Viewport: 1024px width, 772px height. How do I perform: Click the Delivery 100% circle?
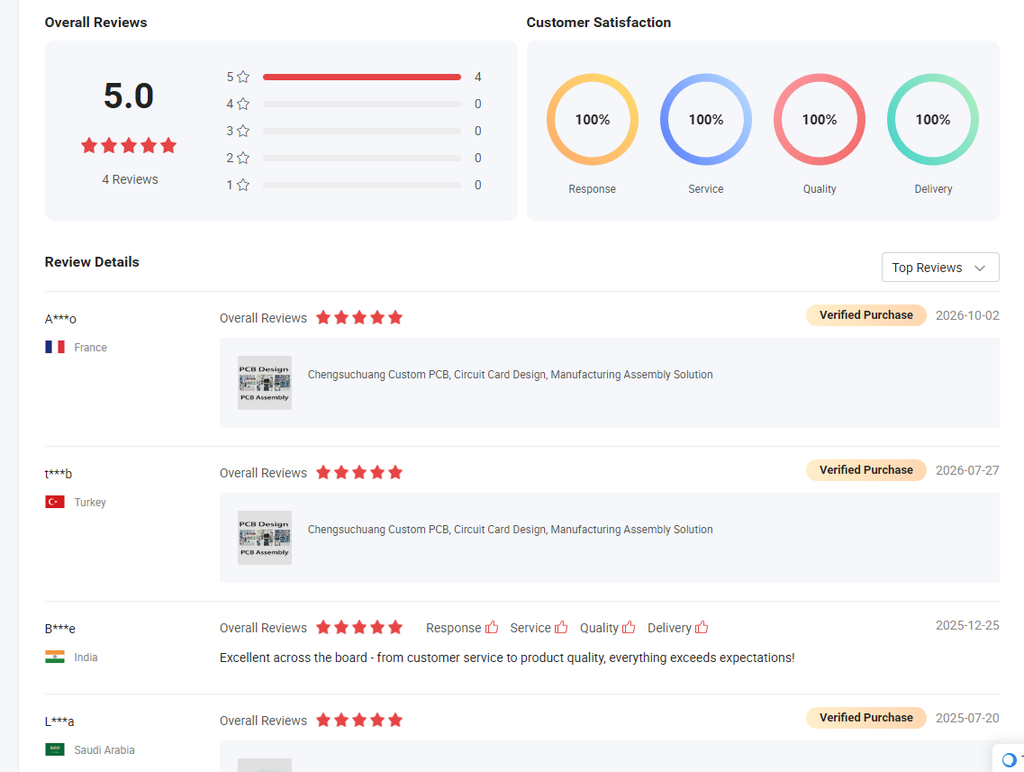pos(933,120)
